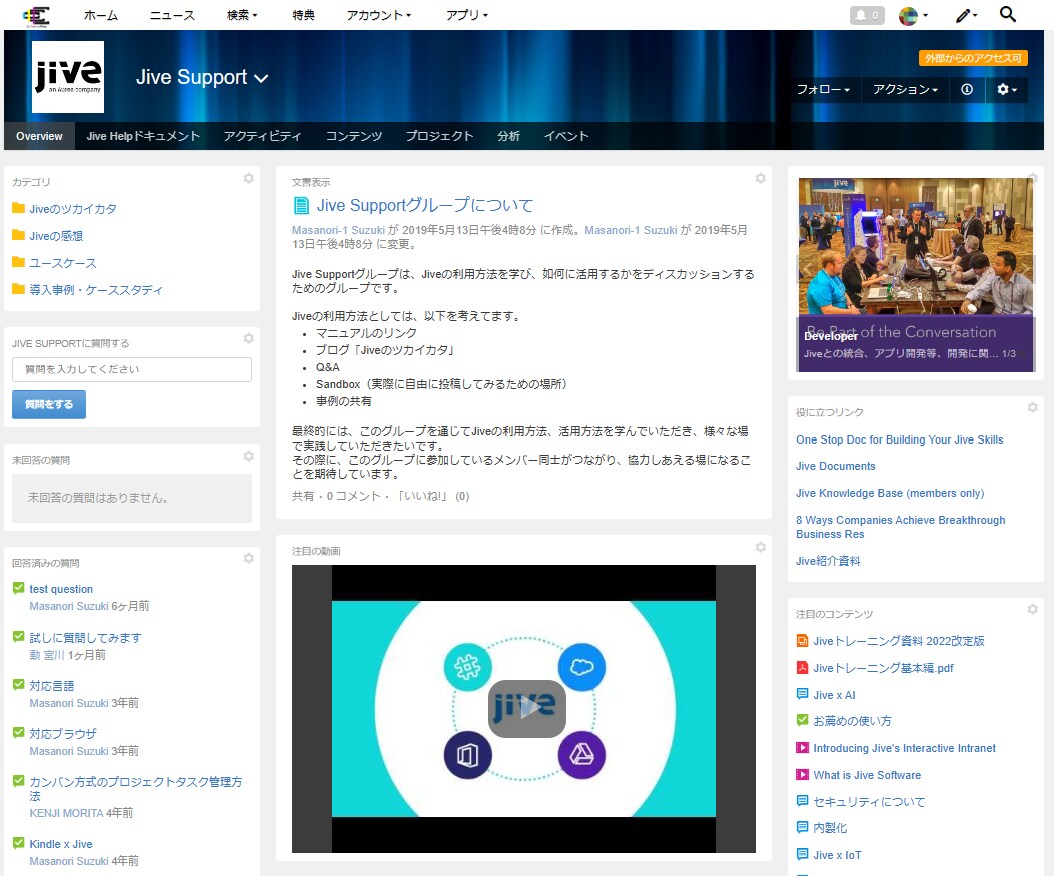
Task: Click gear icon on 役に立つリンク widget
Action: pyautogui.click(x=1032, y=407)
